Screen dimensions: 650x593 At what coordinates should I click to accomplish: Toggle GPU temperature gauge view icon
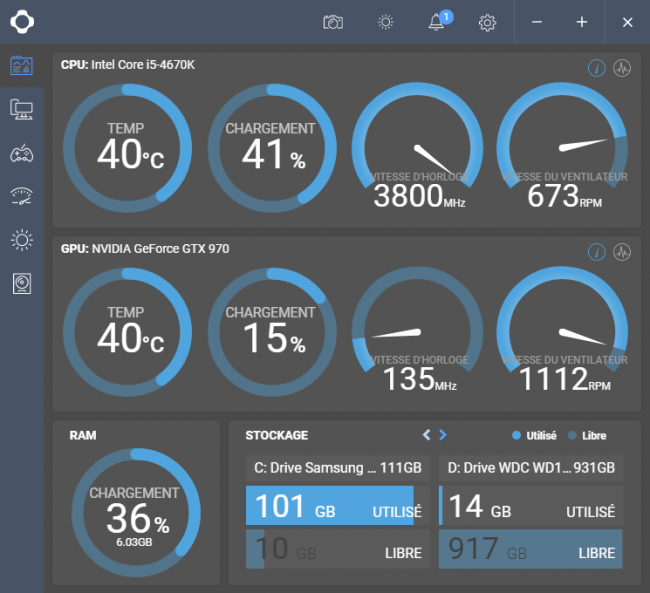point(597,252)
